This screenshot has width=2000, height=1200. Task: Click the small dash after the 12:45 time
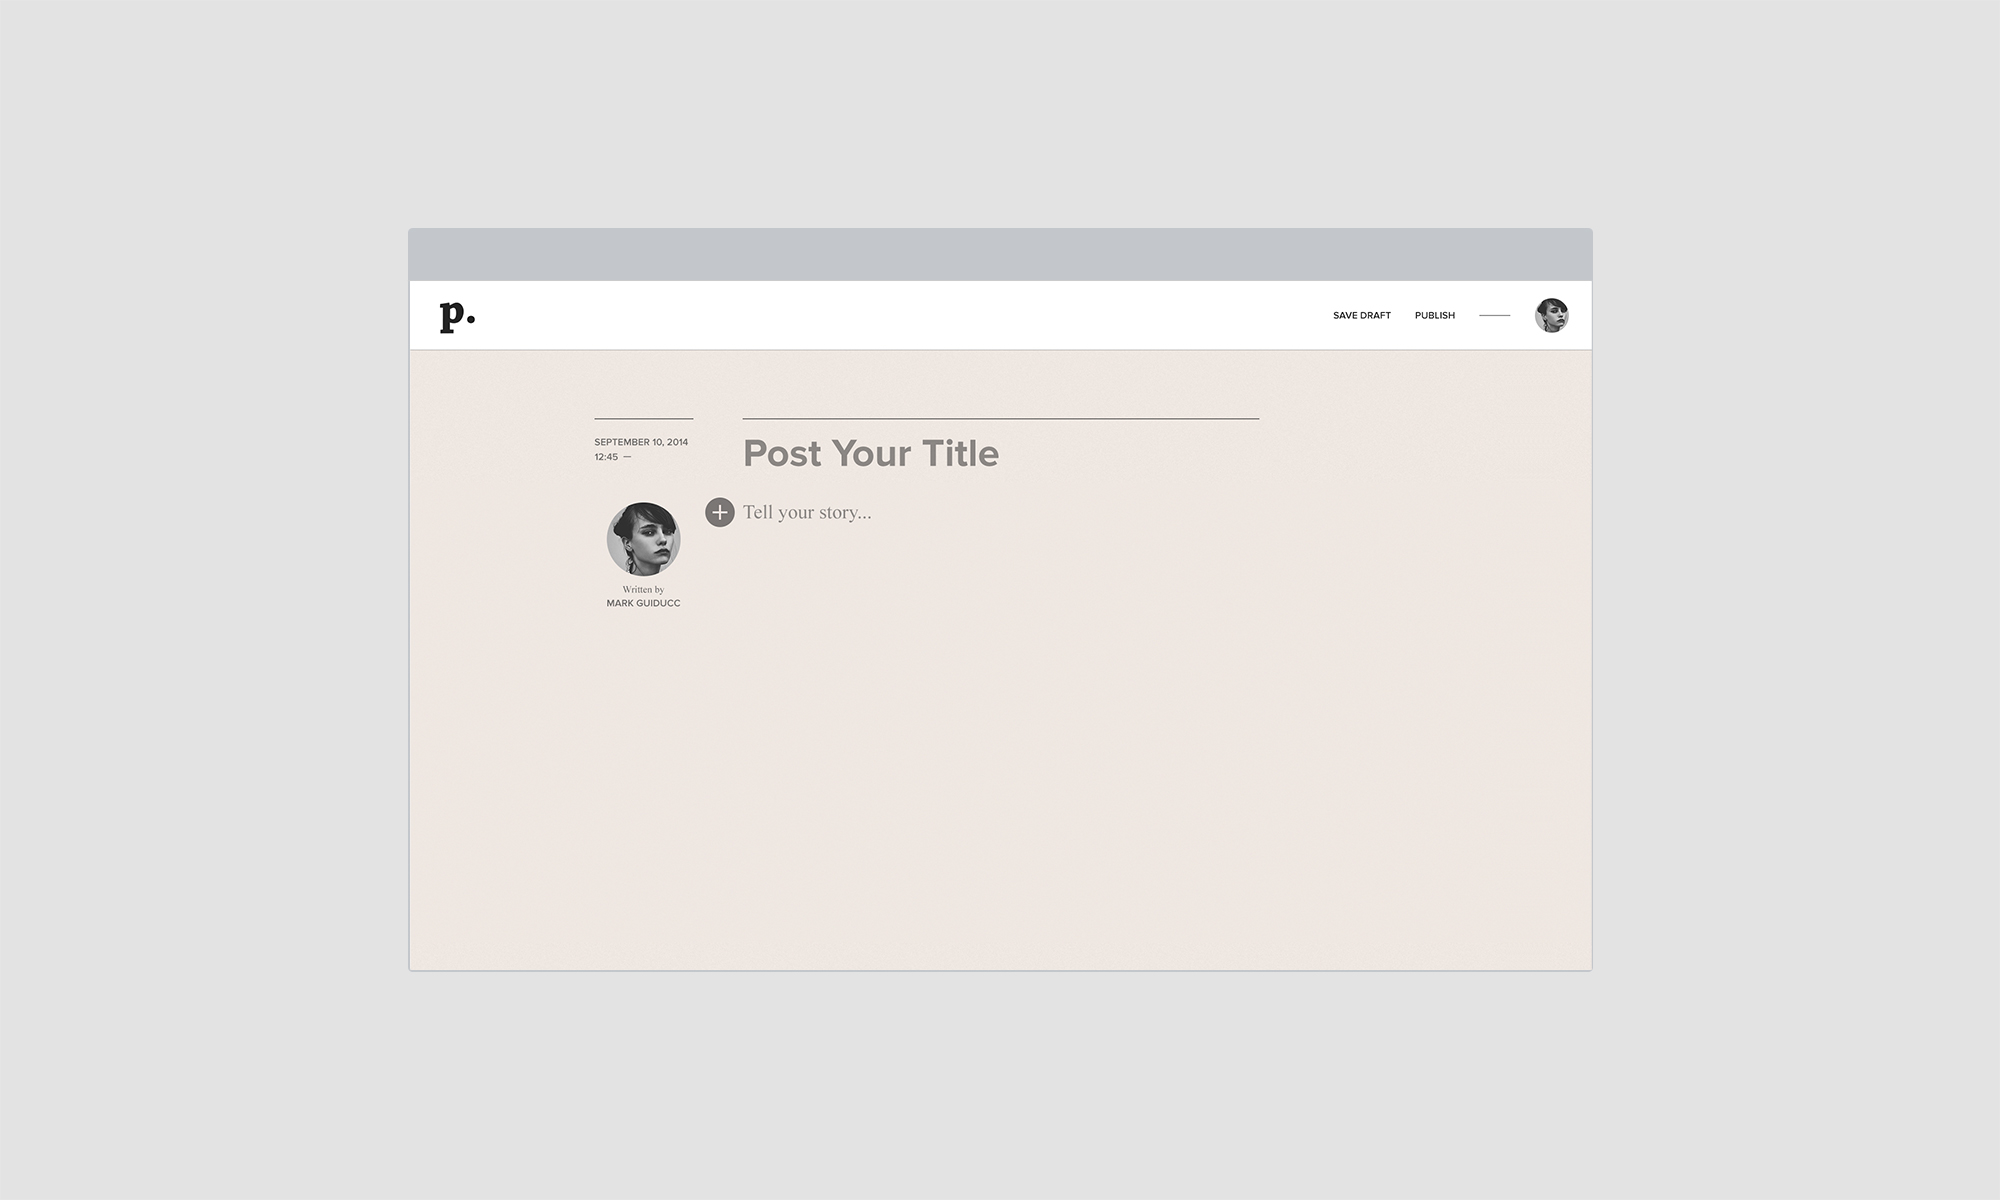(x=627, y=457)
